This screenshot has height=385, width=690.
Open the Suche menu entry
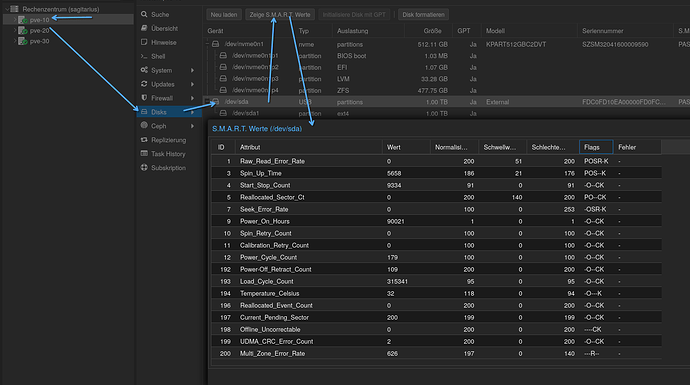[x=168, y=15]
